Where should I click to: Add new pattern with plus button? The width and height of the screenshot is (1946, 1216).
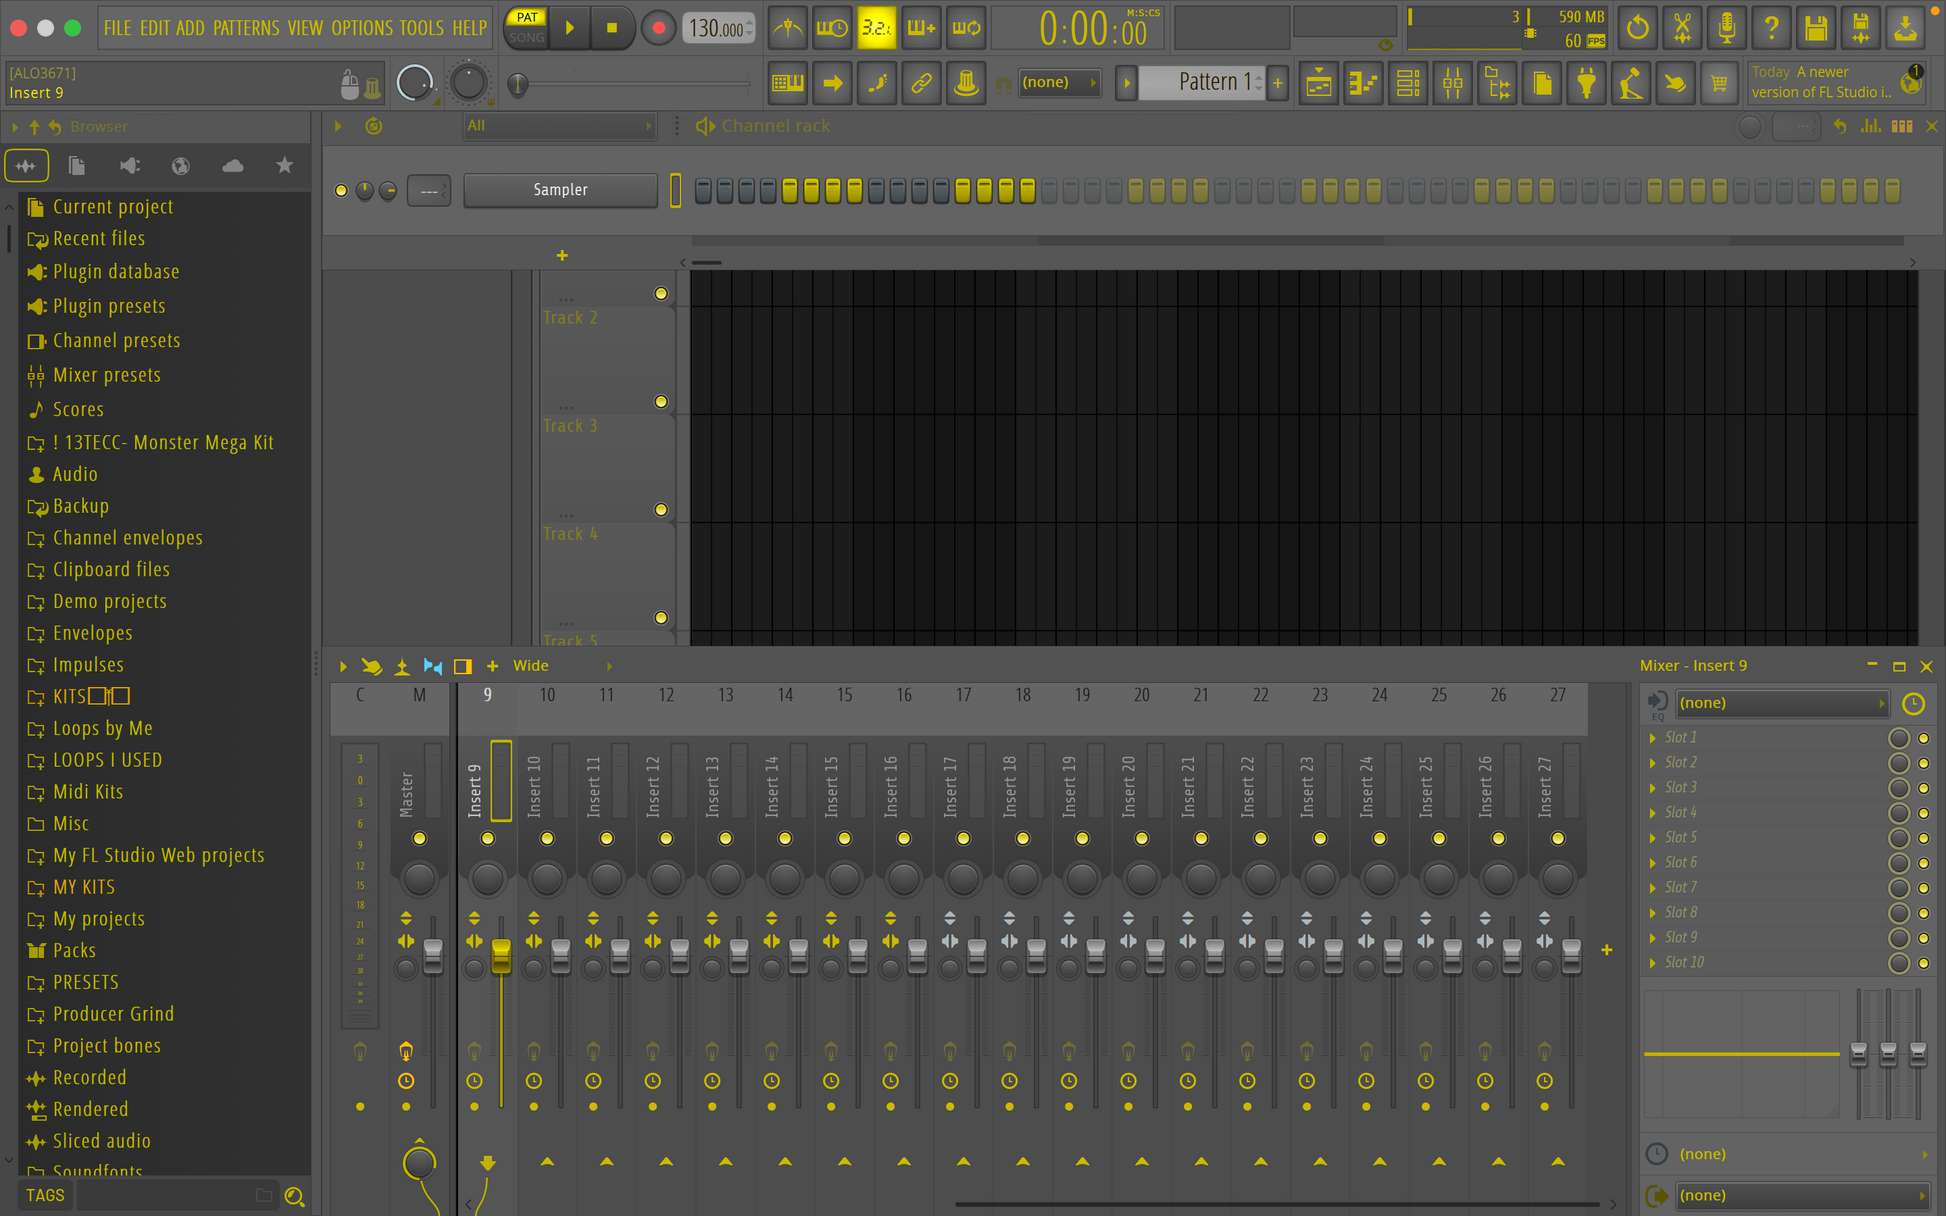1277,83
